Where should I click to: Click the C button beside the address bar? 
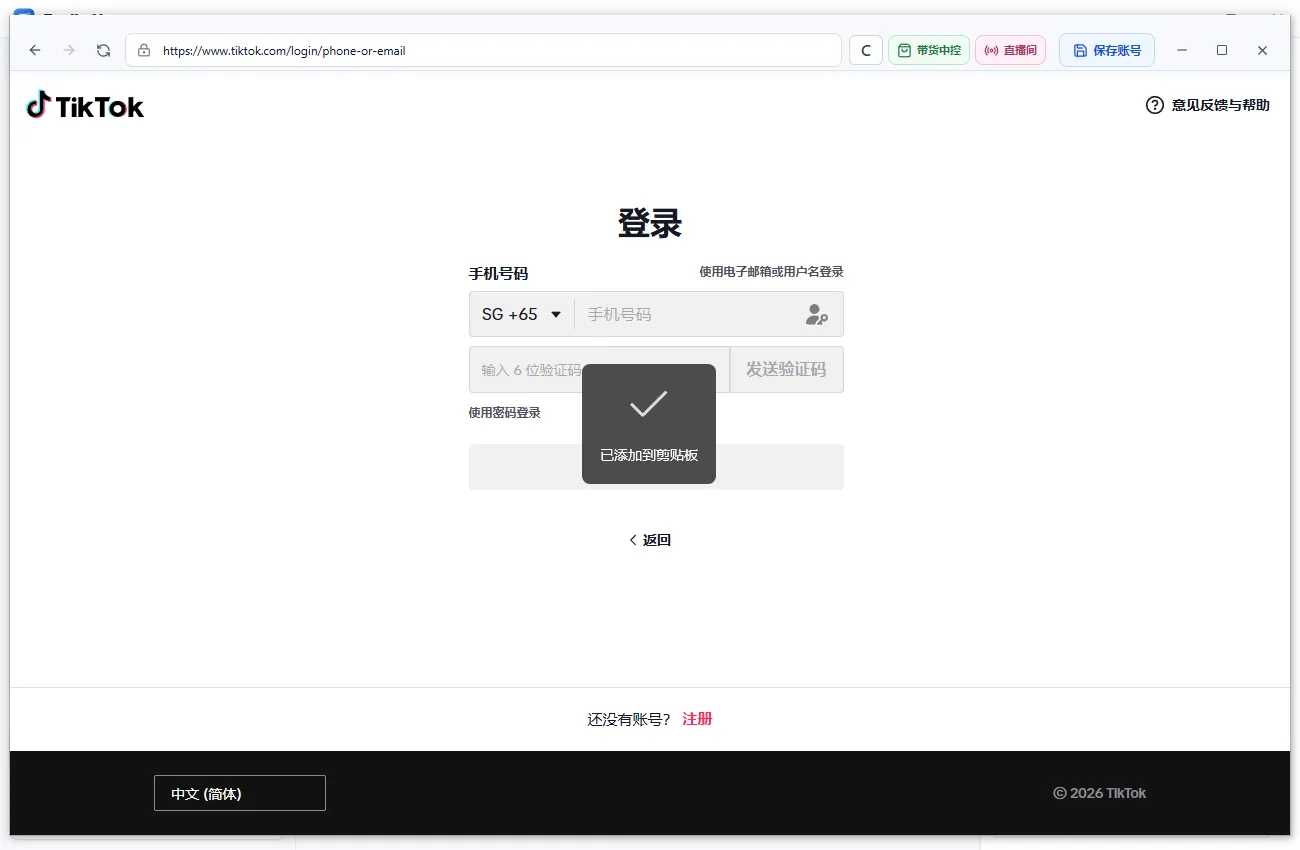(x=866, y=50)
